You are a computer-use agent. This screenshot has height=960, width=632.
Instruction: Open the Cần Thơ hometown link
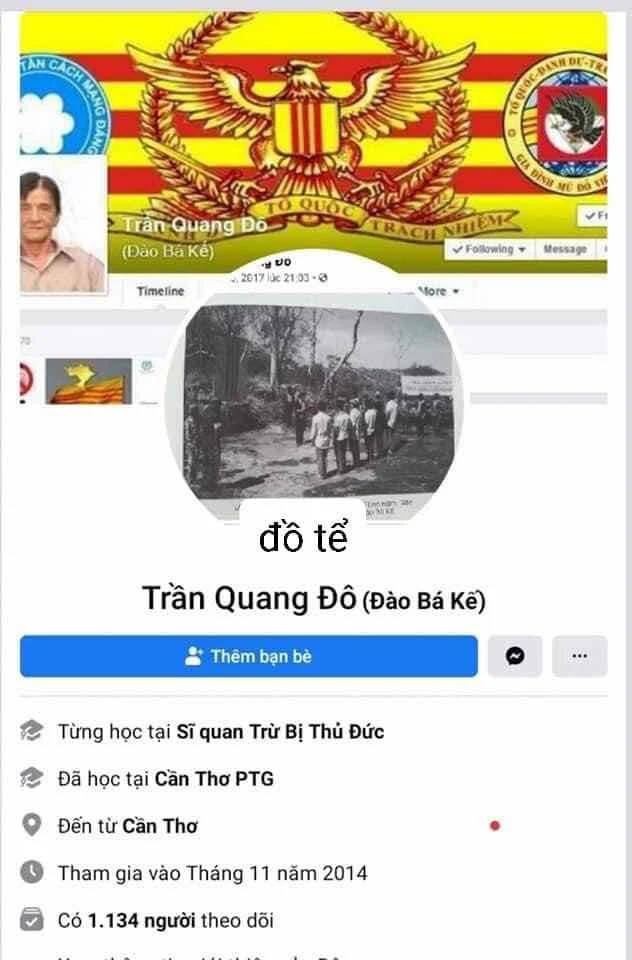160,826
